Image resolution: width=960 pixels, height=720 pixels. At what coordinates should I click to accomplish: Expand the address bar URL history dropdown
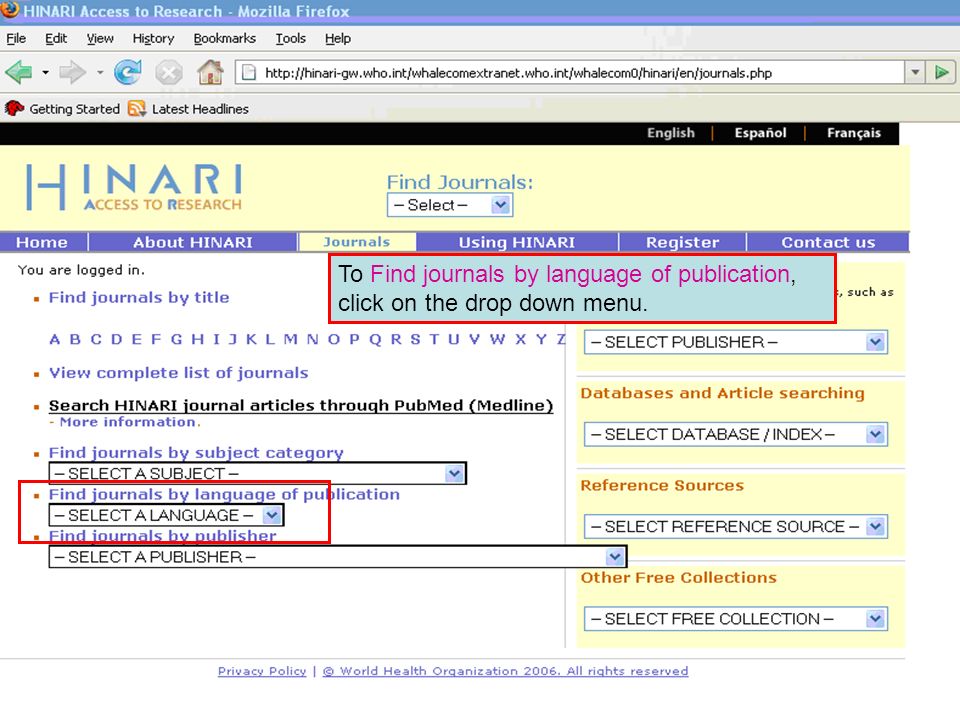click(915, 73)
